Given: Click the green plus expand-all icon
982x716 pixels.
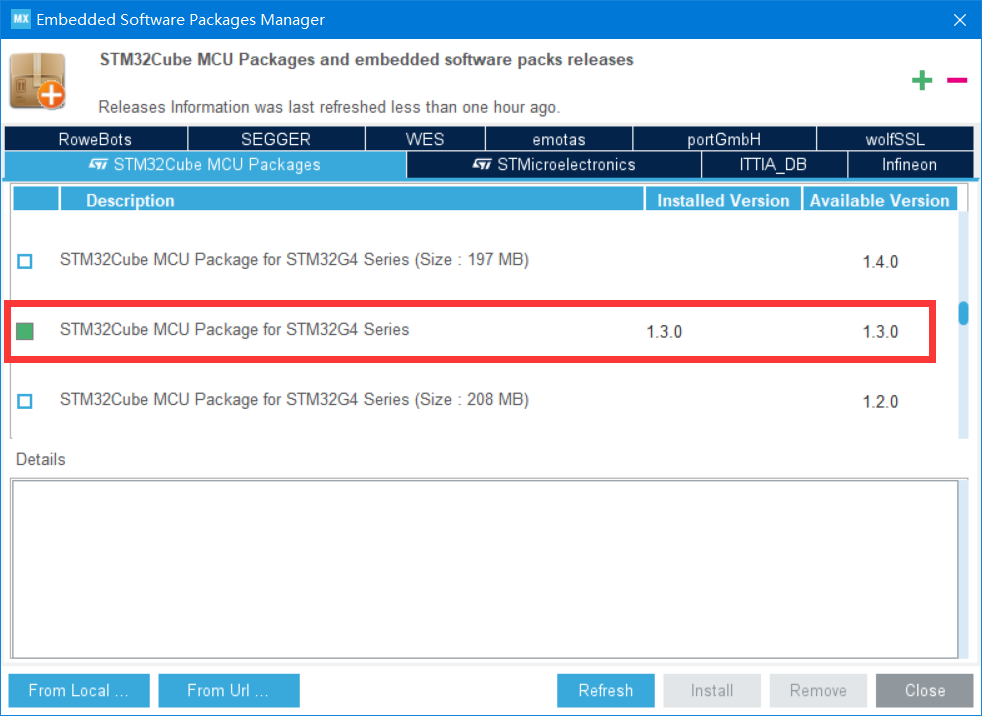Looking at the screenshot, I should [x=921, y=81].
